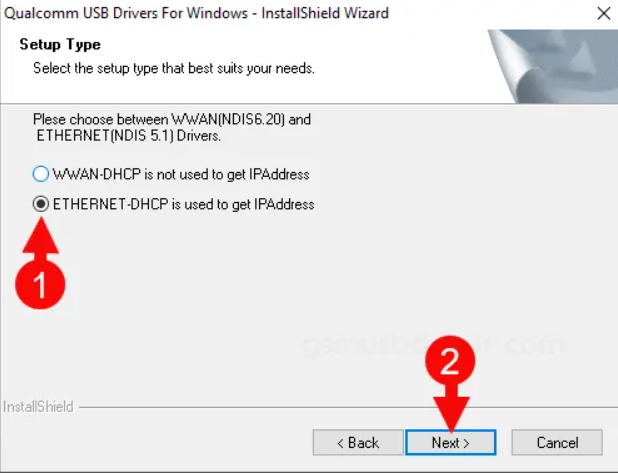The image size is (618, 473).
Task: Click the 'Setup Type' heading
Action: pyautogui.click(x=60, y=44)
